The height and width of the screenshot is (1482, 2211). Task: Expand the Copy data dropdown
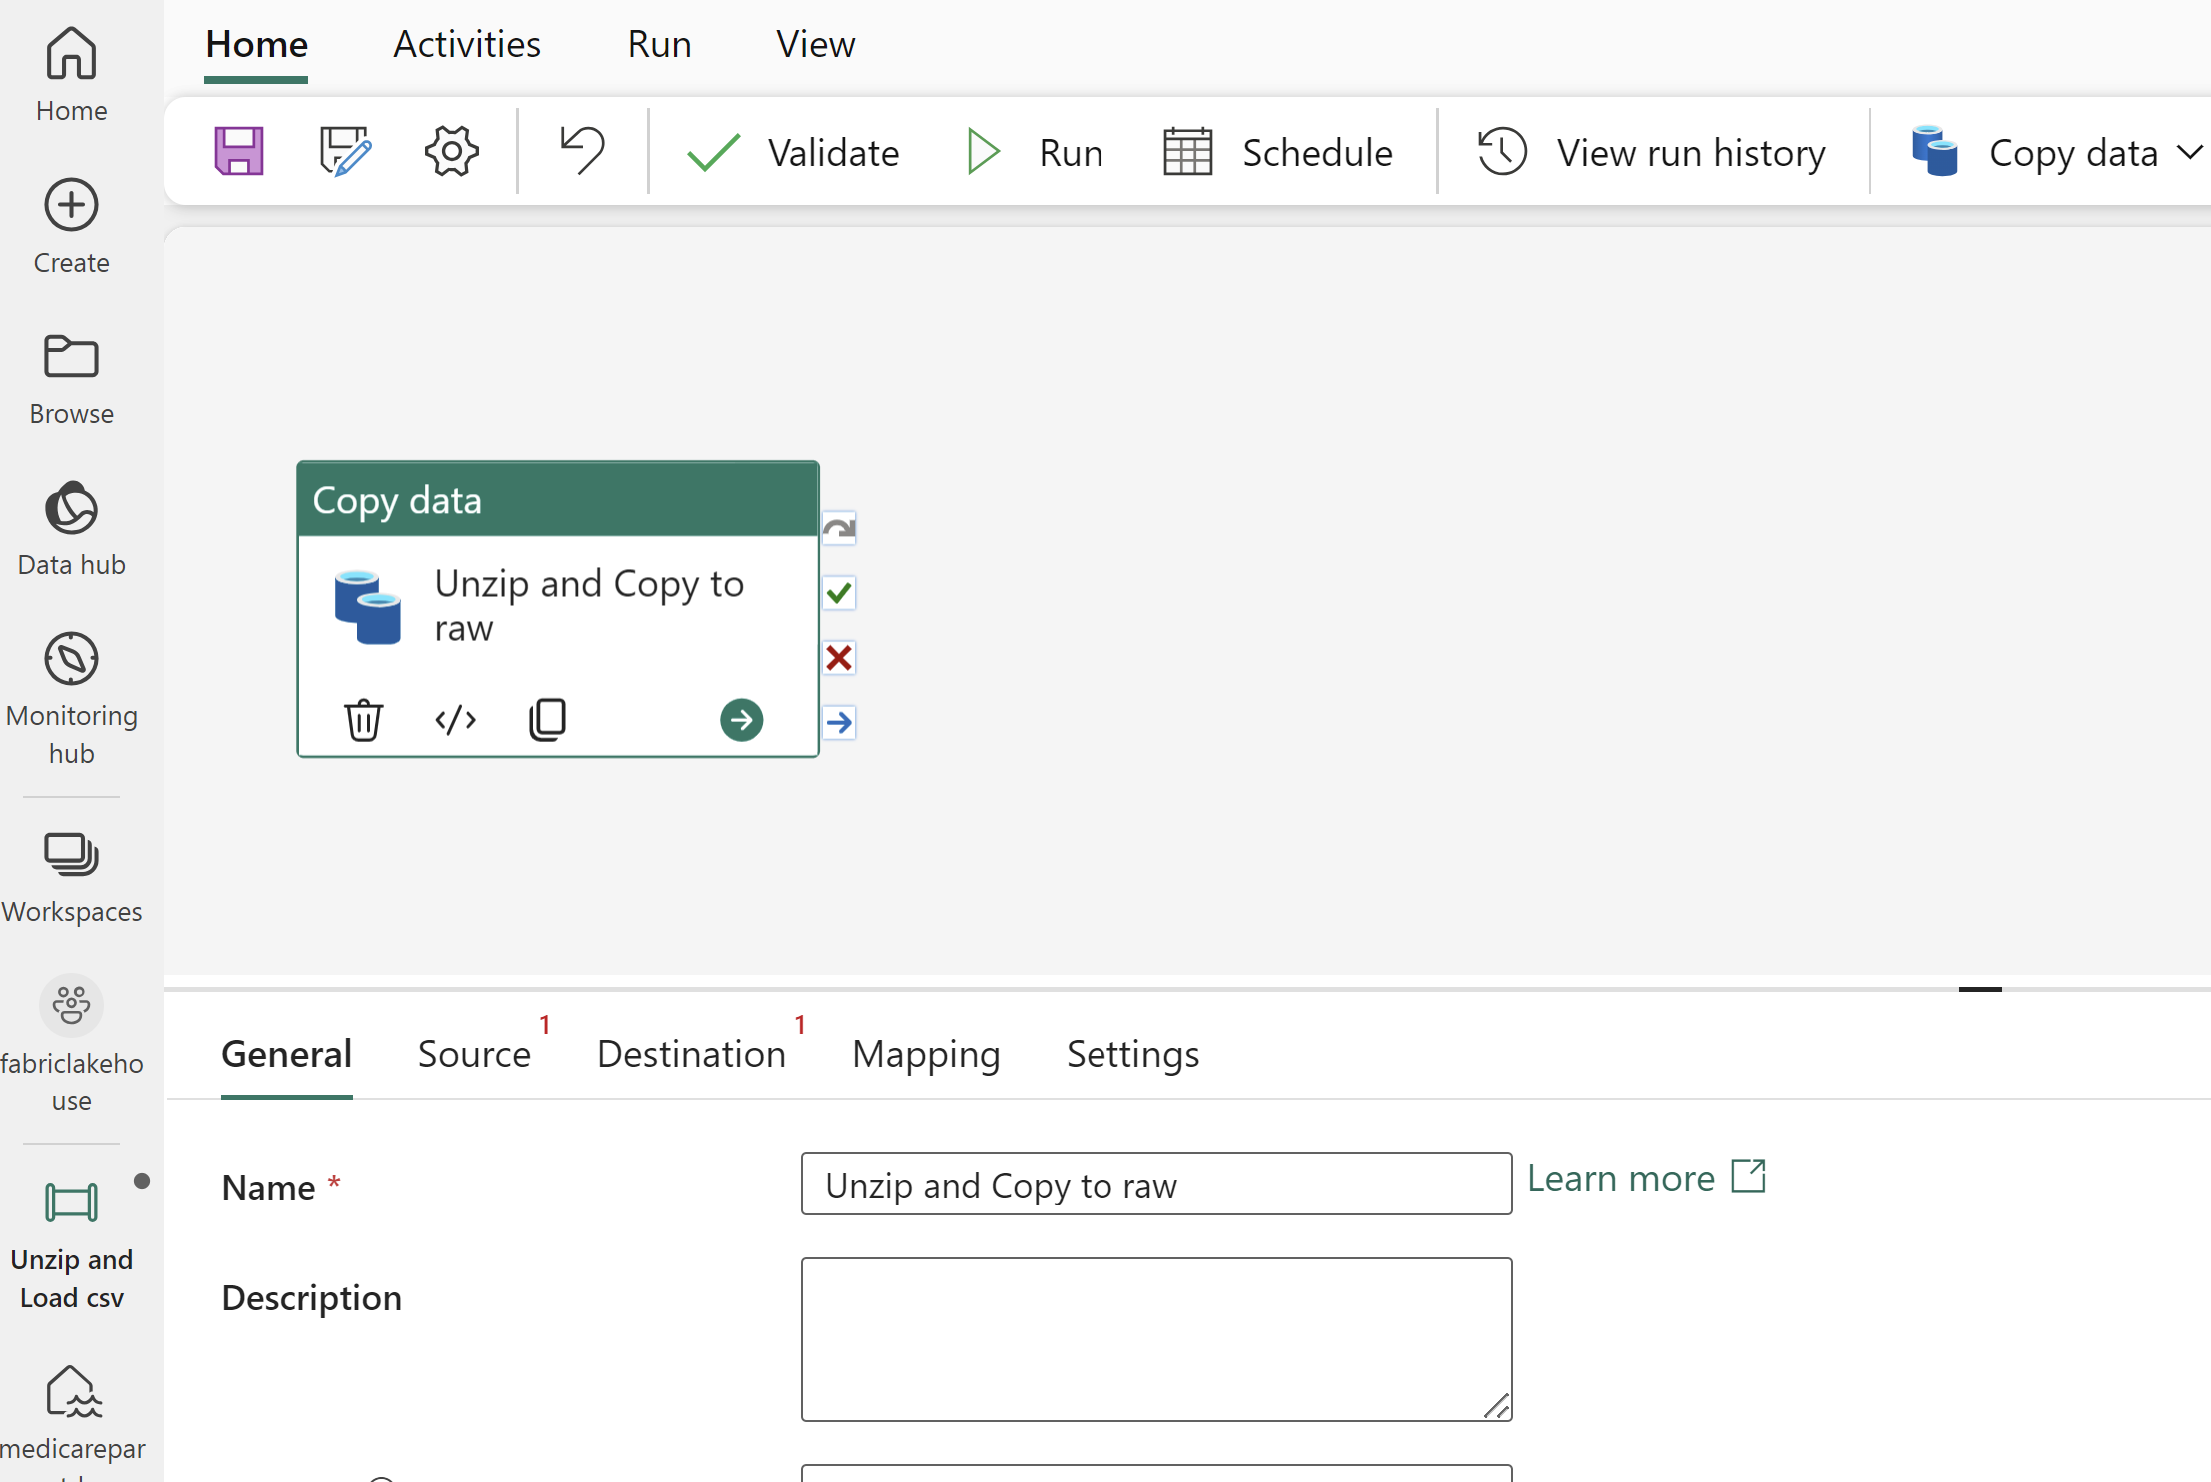[x=2188, y=153]
